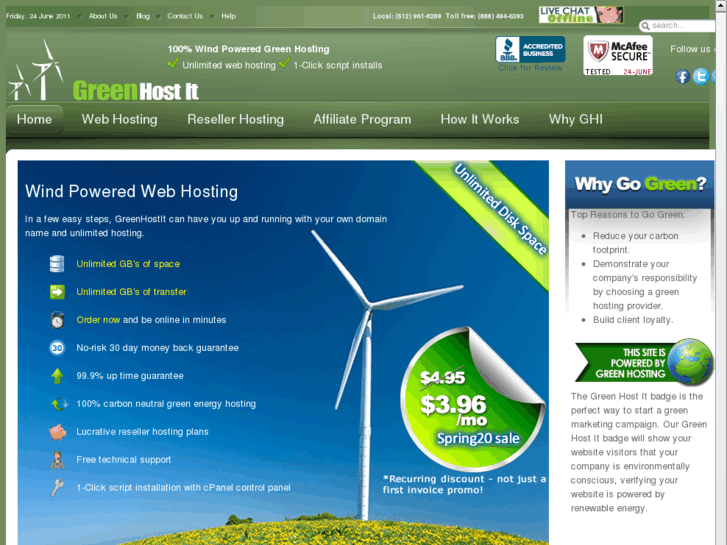This screenshot has width=727, height=545.
Task: Visit the Blog link
Action: [143, 16]
